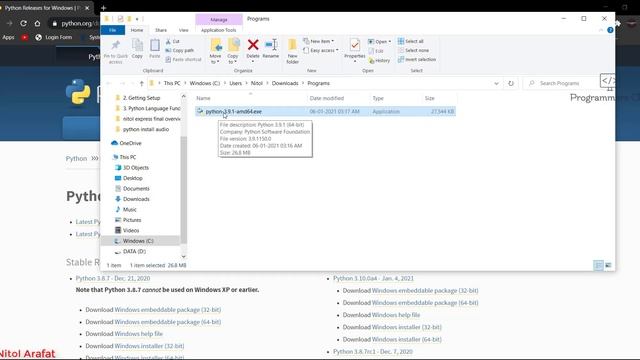Click the Cut command
Viewport: 640px width, 360px height.
(x=173, y=41)
